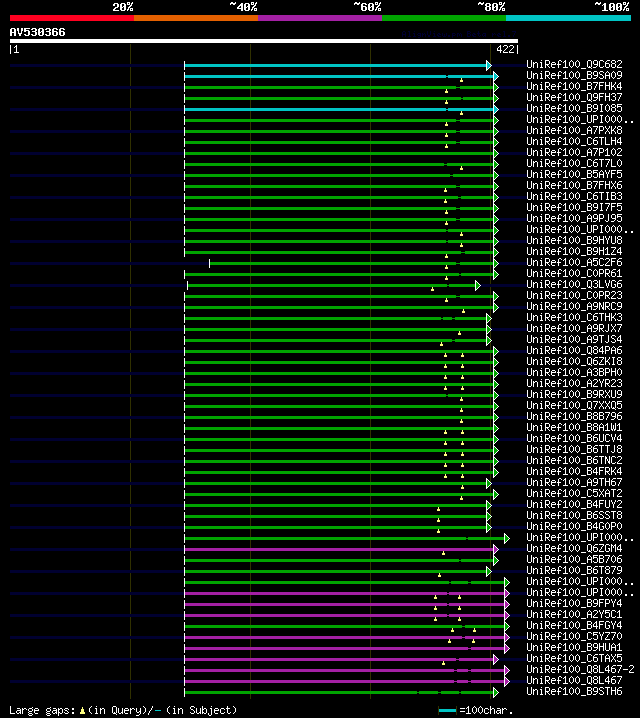
Task: Select the UniRef100_Q6ZGM4 label
Action: click(x=574, y=548)
